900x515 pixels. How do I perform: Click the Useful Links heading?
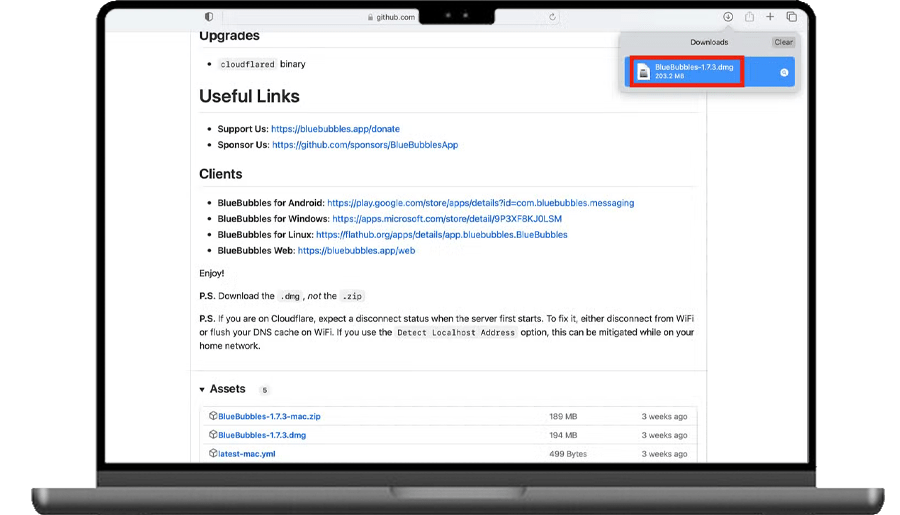coord(249,96)
